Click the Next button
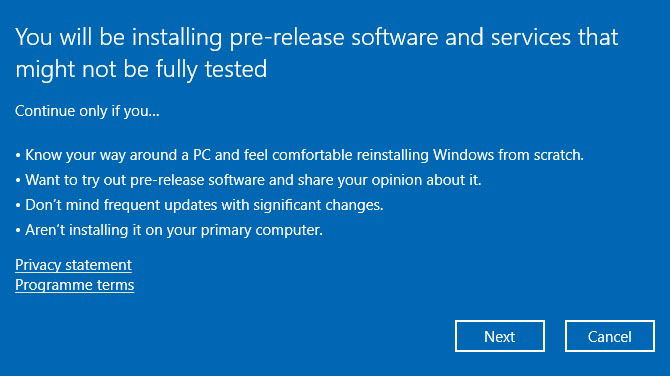The height and width of the screenshot is (376, 670). 500,336
